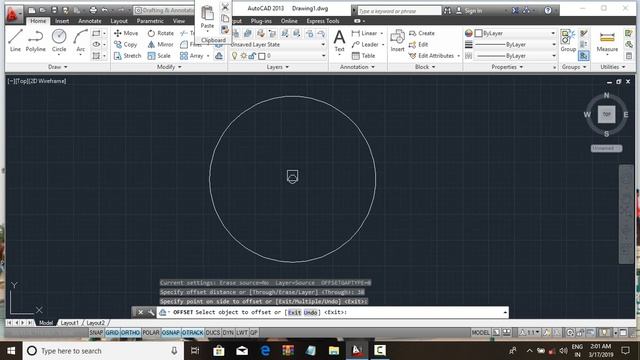This screenshot has width=640, height=360.
Task: Expand the Properties panel
Action: [507, 67]
